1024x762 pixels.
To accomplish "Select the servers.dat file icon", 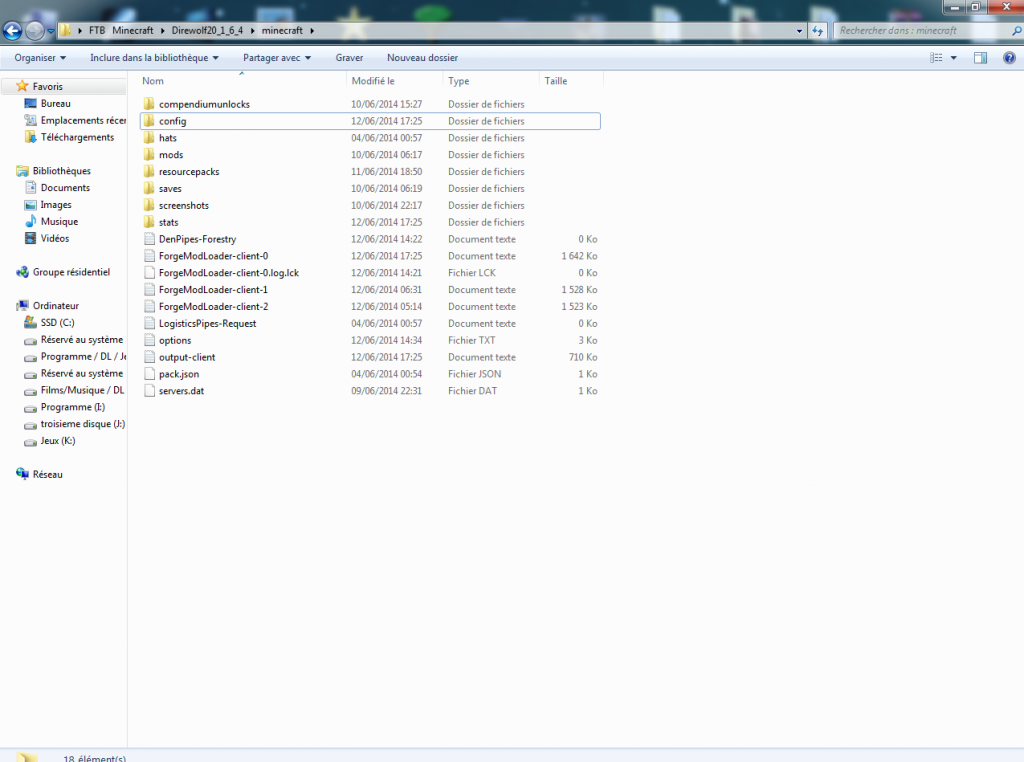I will [150, 391].
